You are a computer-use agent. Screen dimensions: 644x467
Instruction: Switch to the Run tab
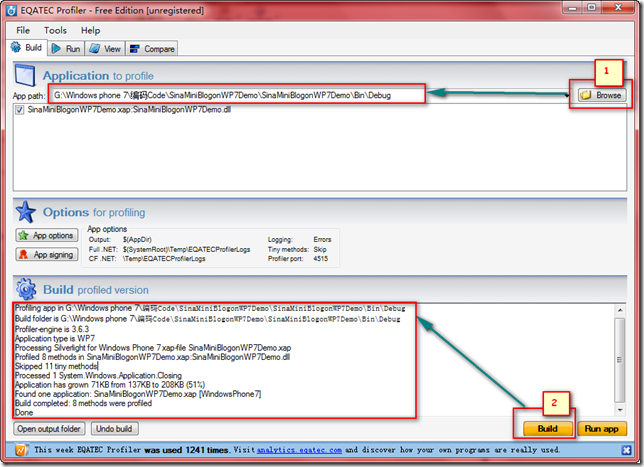point(66,48)
